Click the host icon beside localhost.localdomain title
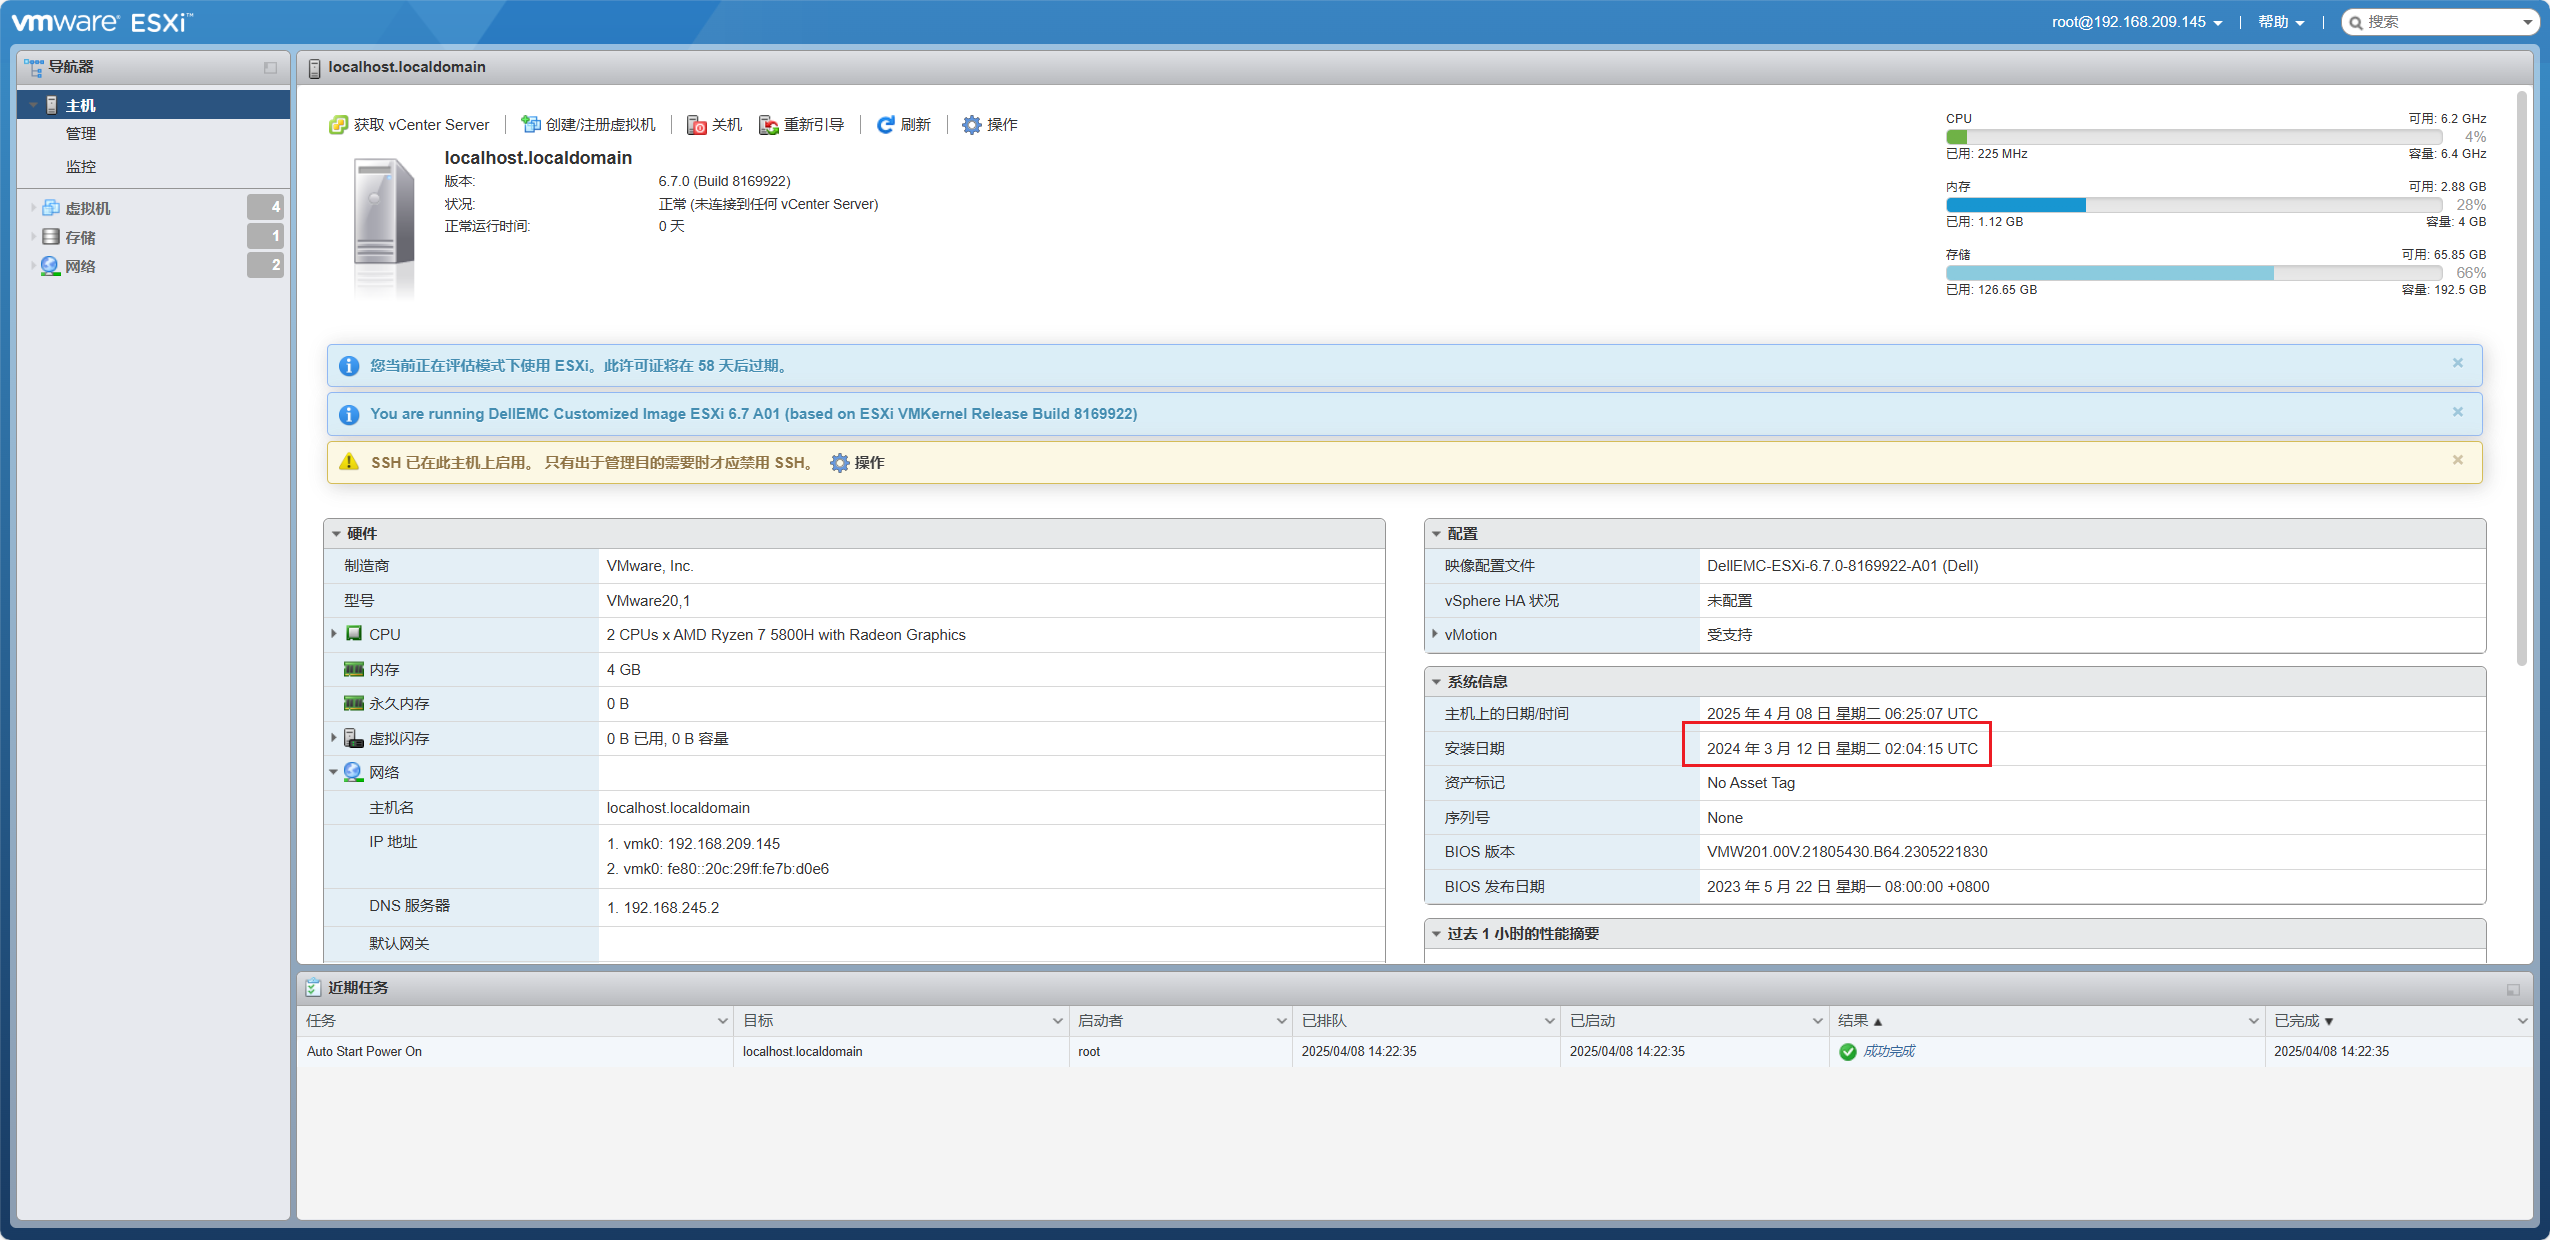 point(314,68)
